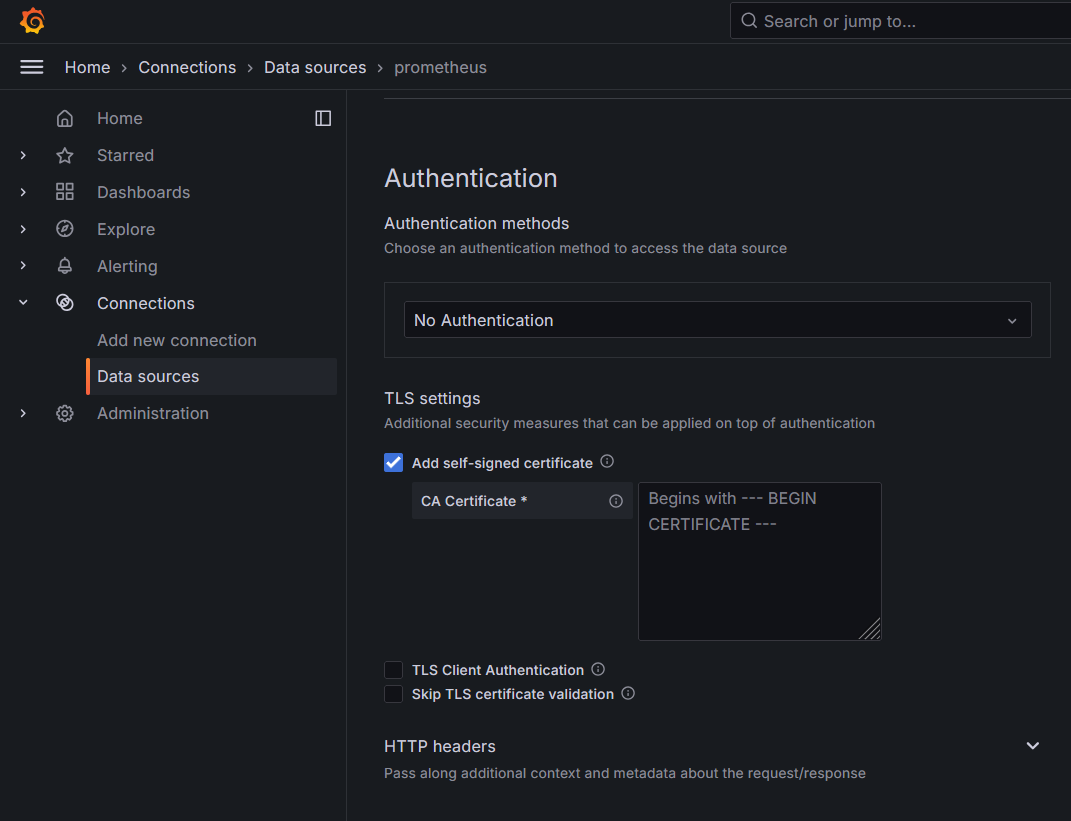Select Data sources in the sidebar
Screen dimensions: 1071x821
click(148, 376)
